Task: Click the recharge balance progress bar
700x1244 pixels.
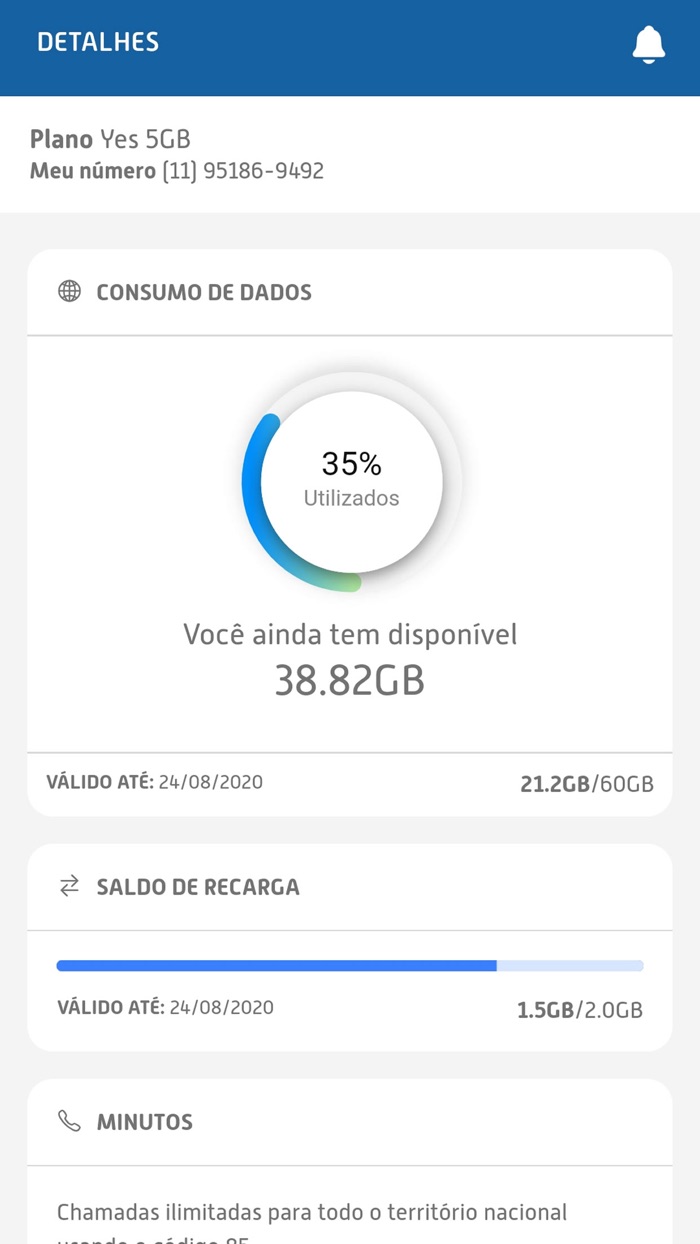Action: coord(350,965)
